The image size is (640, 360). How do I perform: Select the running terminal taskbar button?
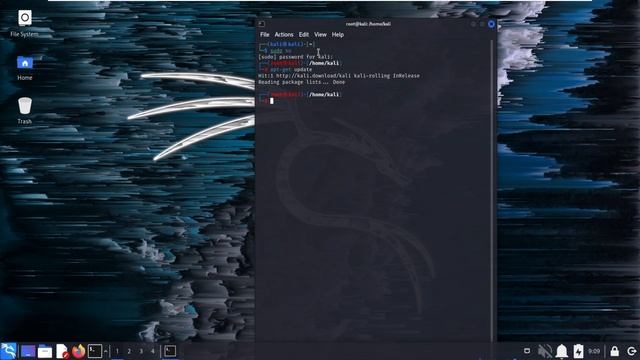click(170, 351)
